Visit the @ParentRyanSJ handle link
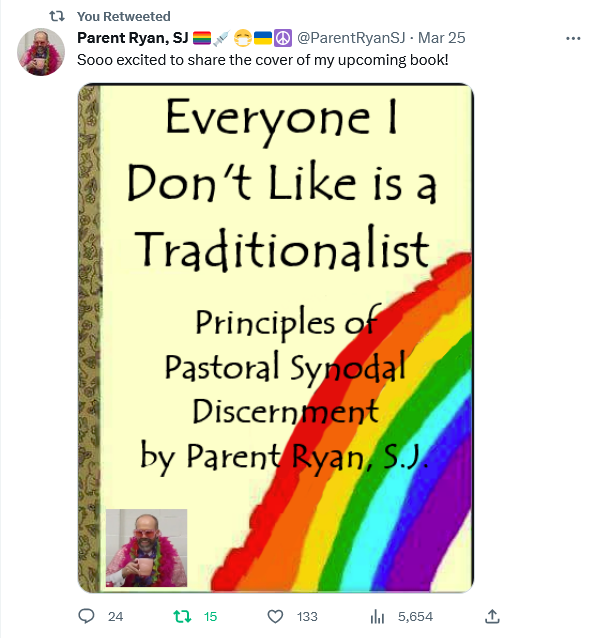Screen dimensions: 598x638 pos(351,38)
